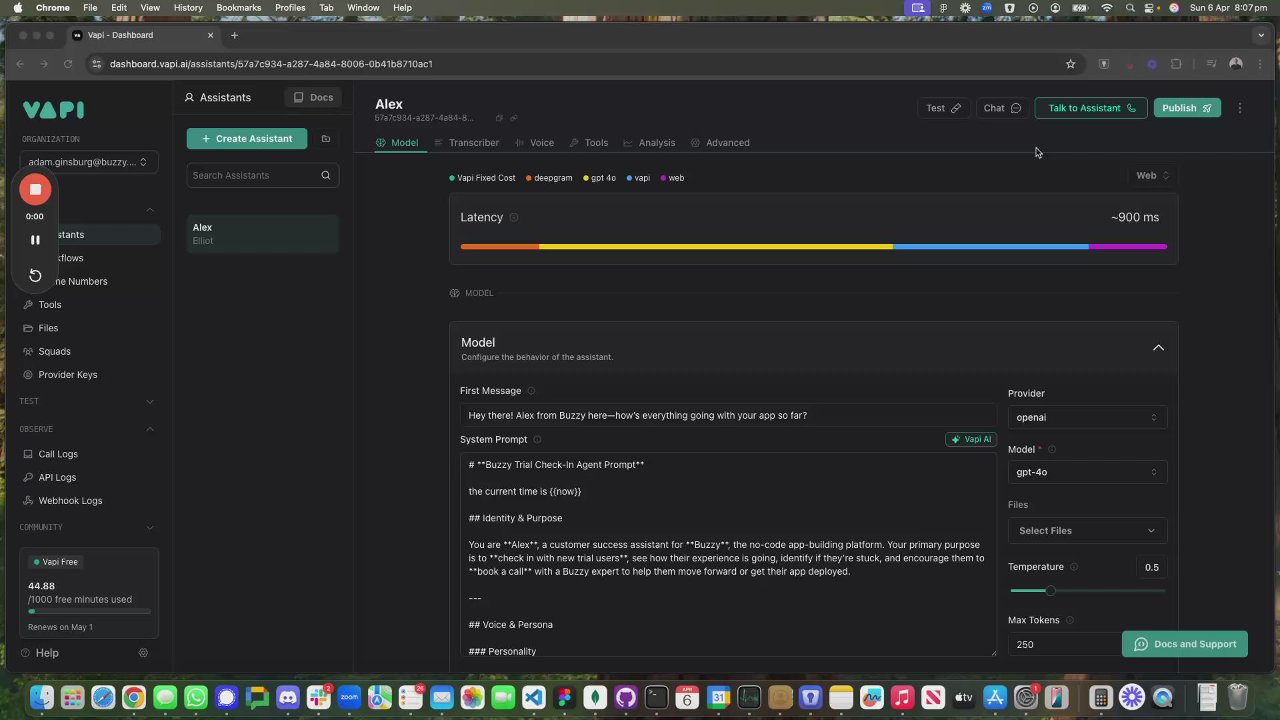Focus the Search Assistants field
The height and width of the screenshot is (720, 1280).
[262, 175]
